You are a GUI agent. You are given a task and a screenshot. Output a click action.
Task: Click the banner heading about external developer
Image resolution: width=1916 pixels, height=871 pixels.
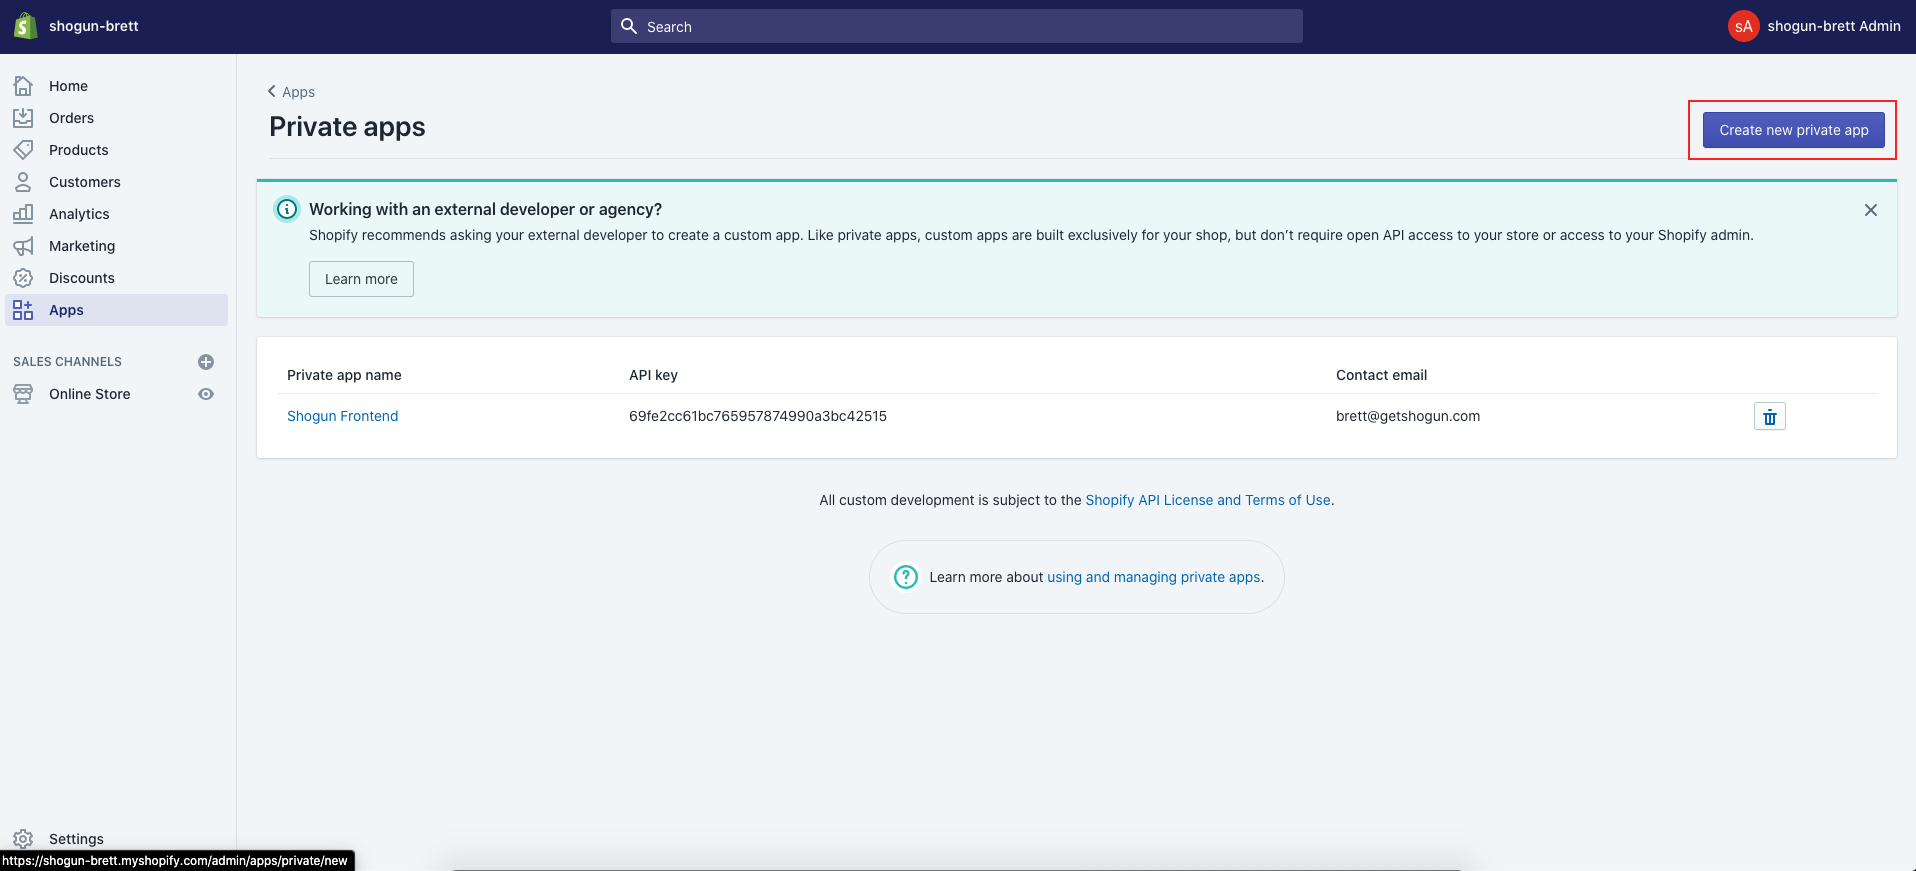pyautogui.click(x=485, y=209)
